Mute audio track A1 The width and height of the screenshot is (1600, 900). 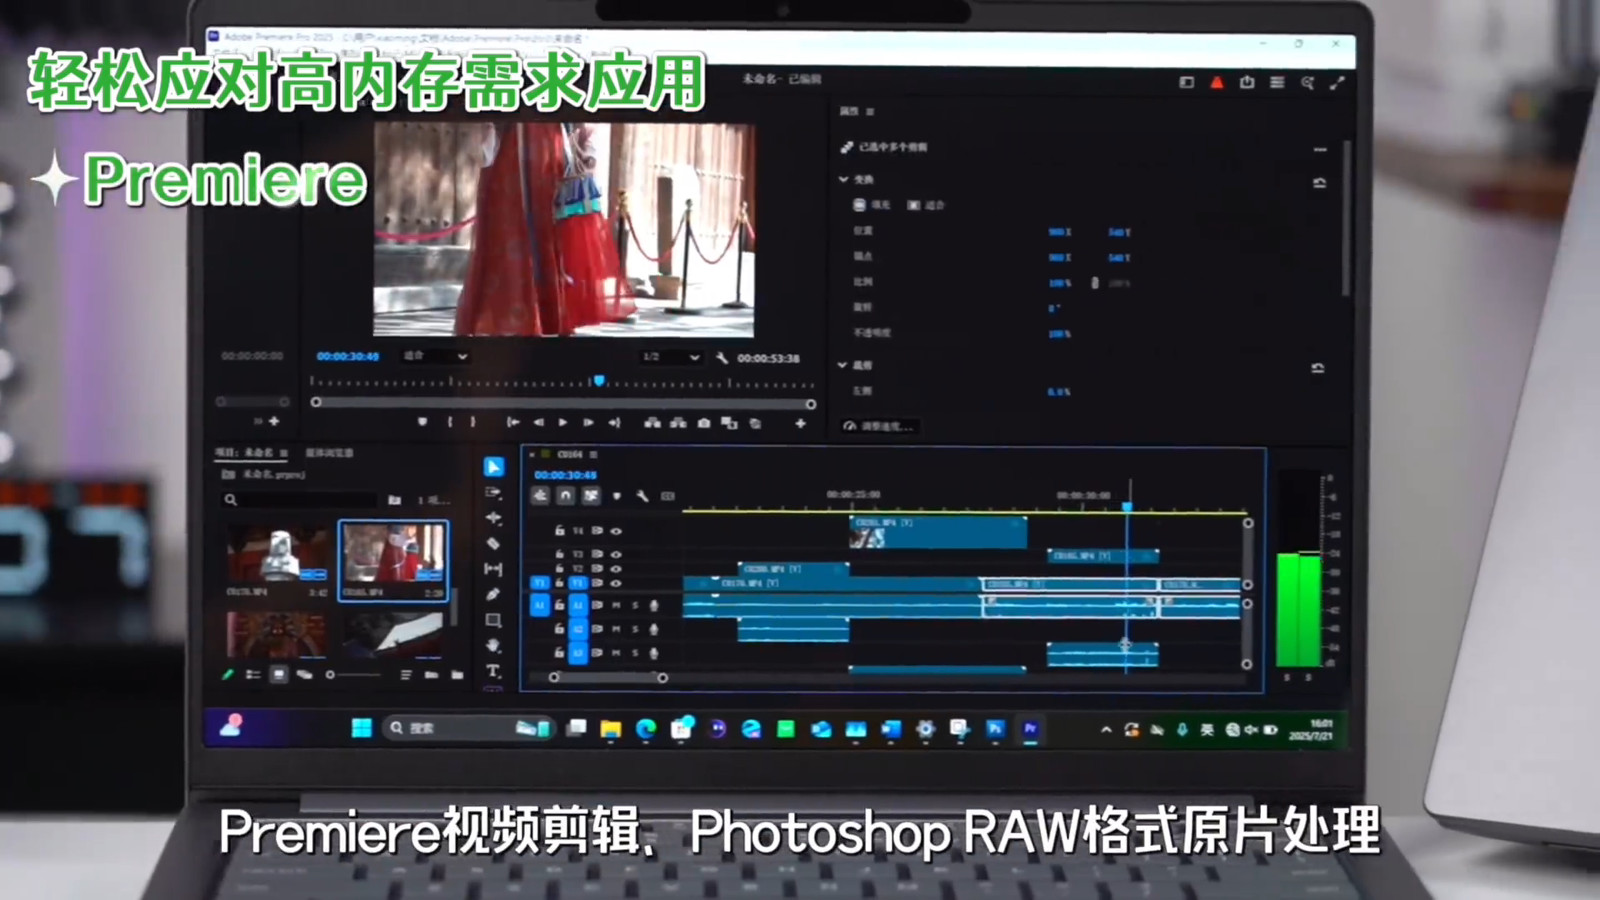click(616, 605)
